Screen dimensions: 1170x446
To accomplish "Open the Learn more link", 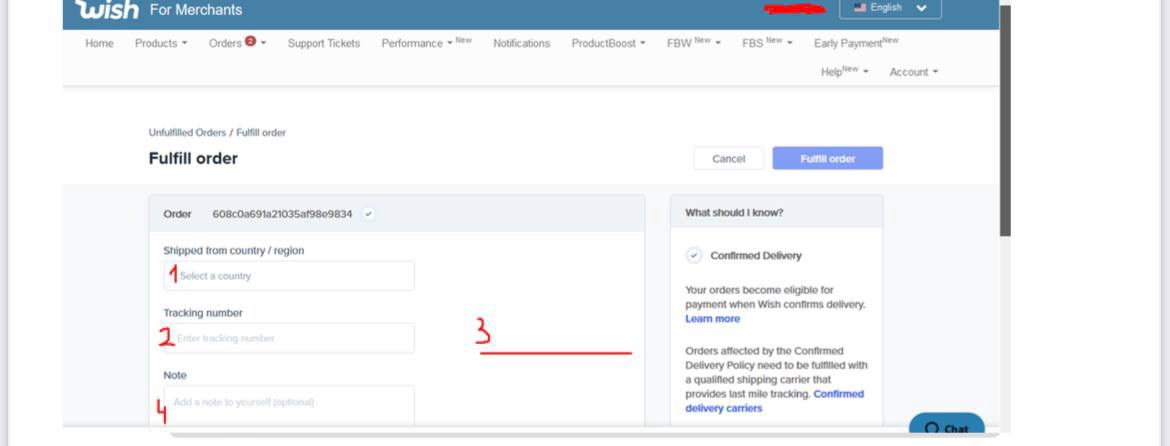I will coord(712,319).
